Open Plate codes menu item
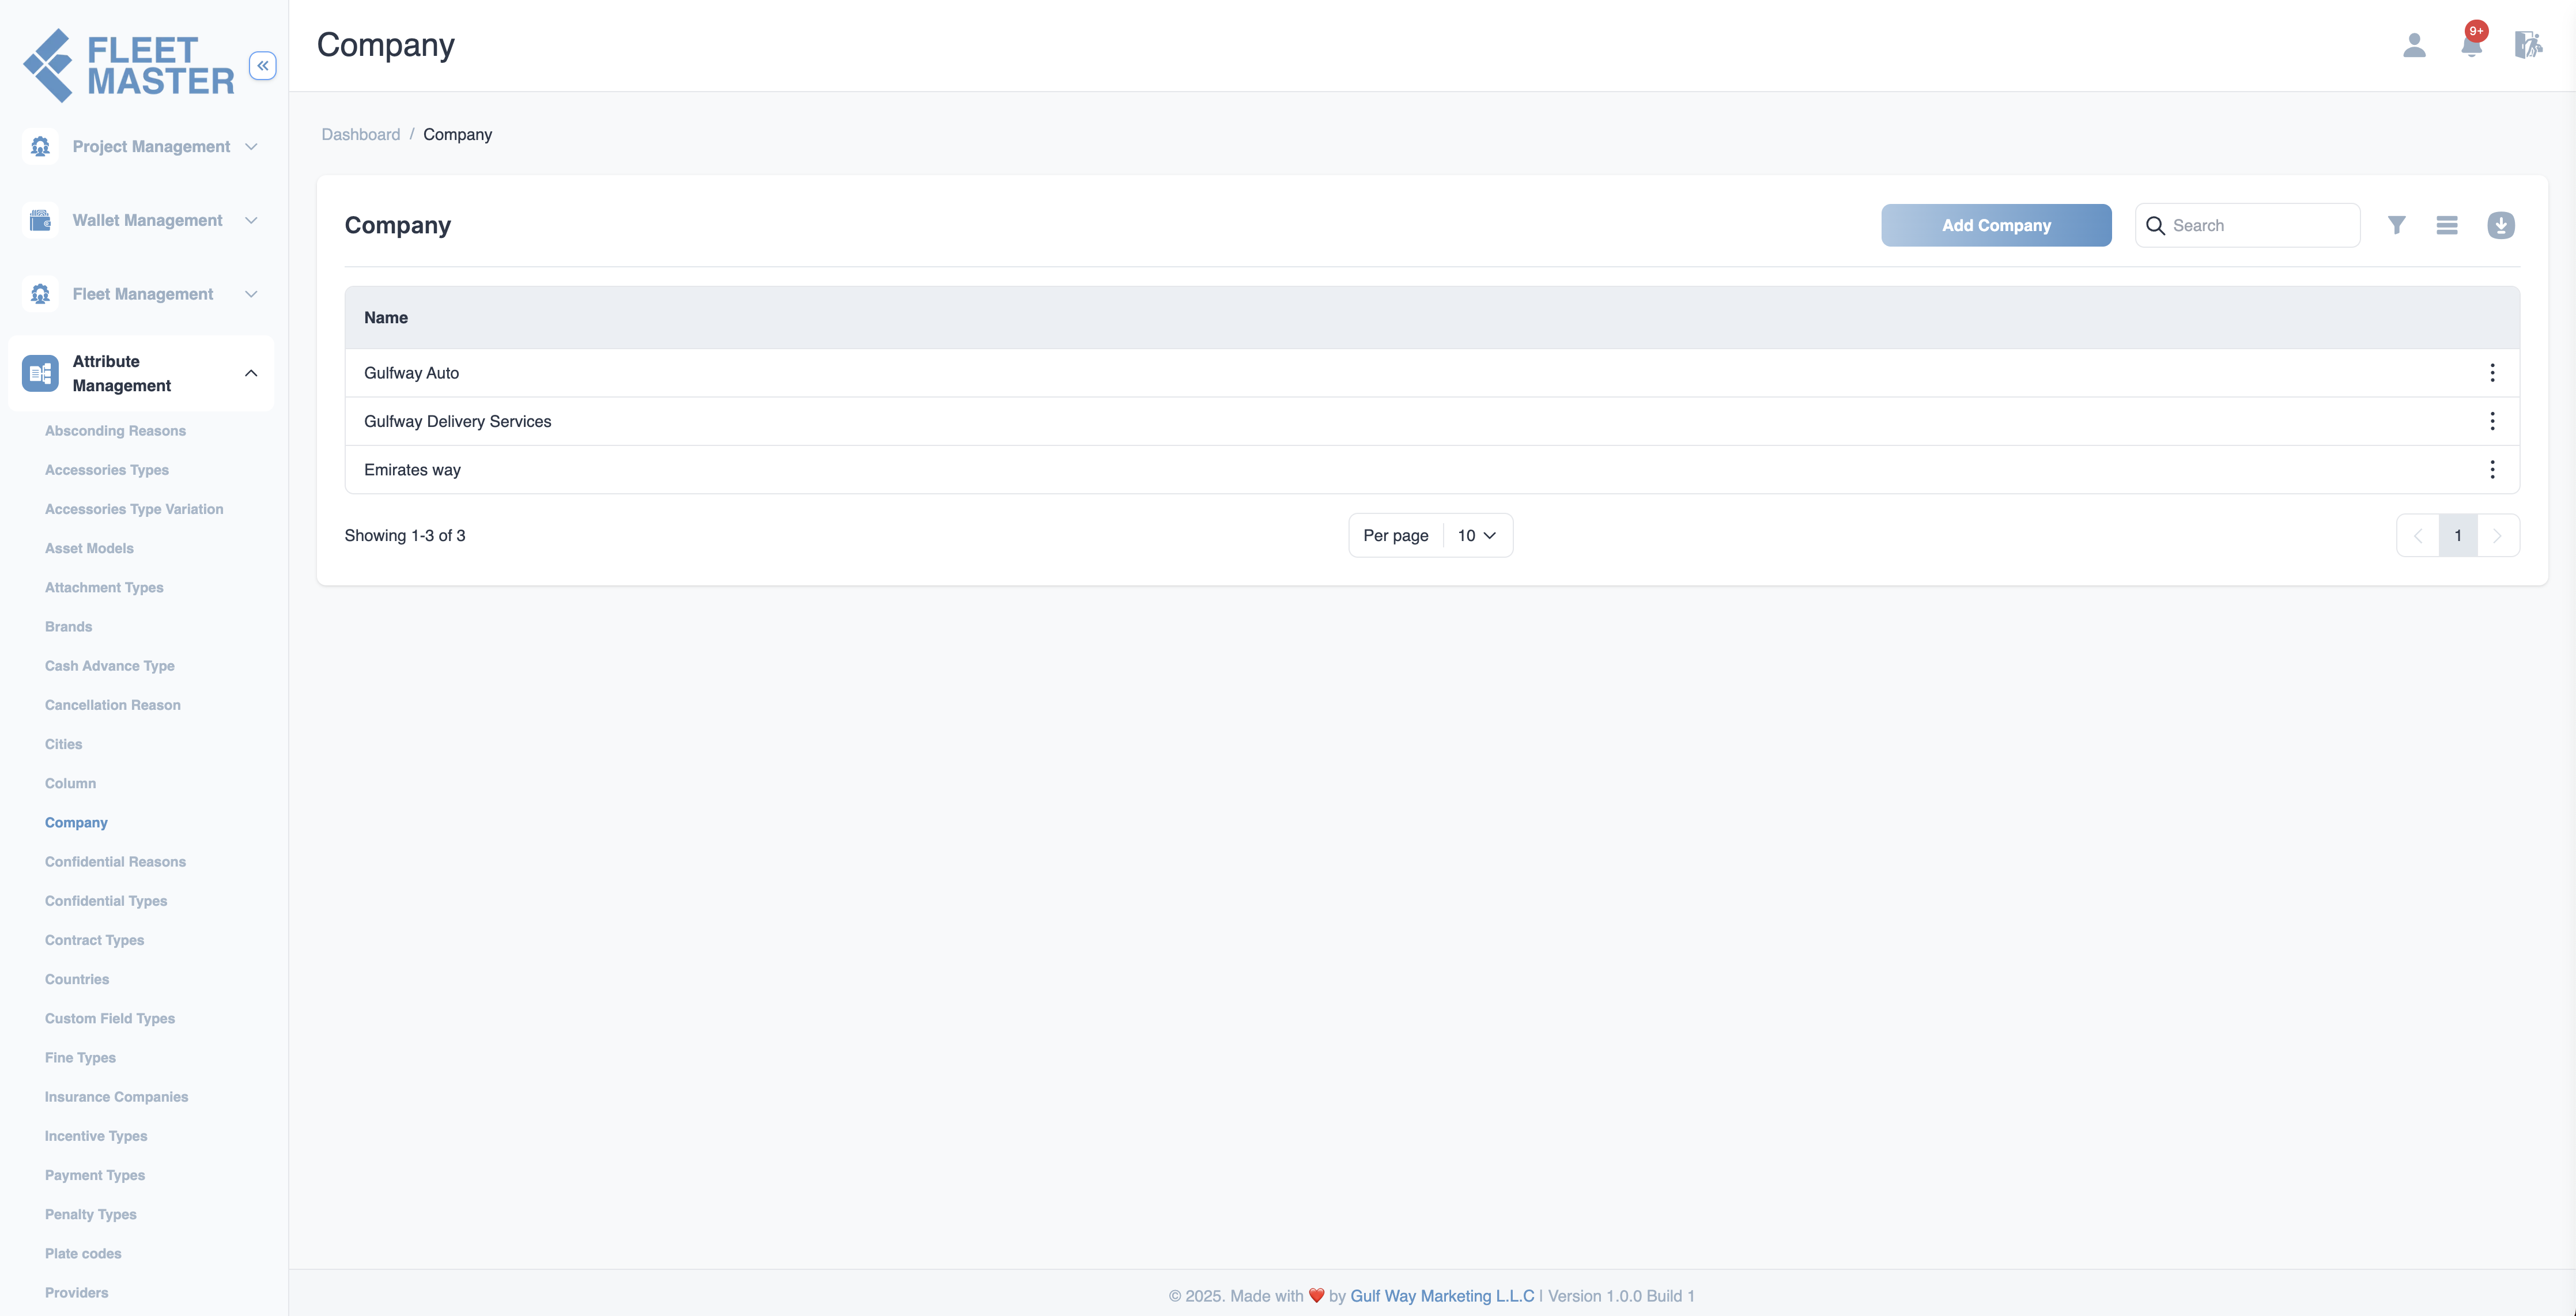Viewport: 2576px width, 1316px height. 83,1254
